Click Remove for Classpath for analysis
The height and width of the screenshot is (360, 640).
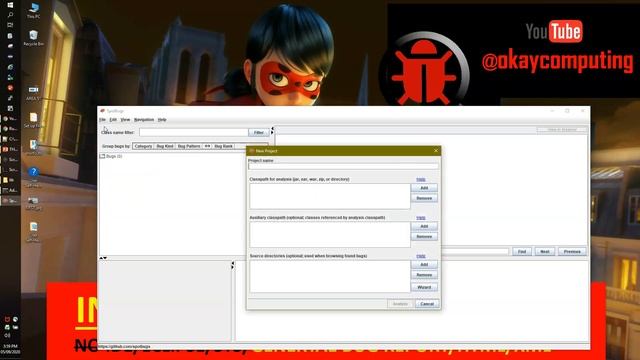tap(424, 198)
